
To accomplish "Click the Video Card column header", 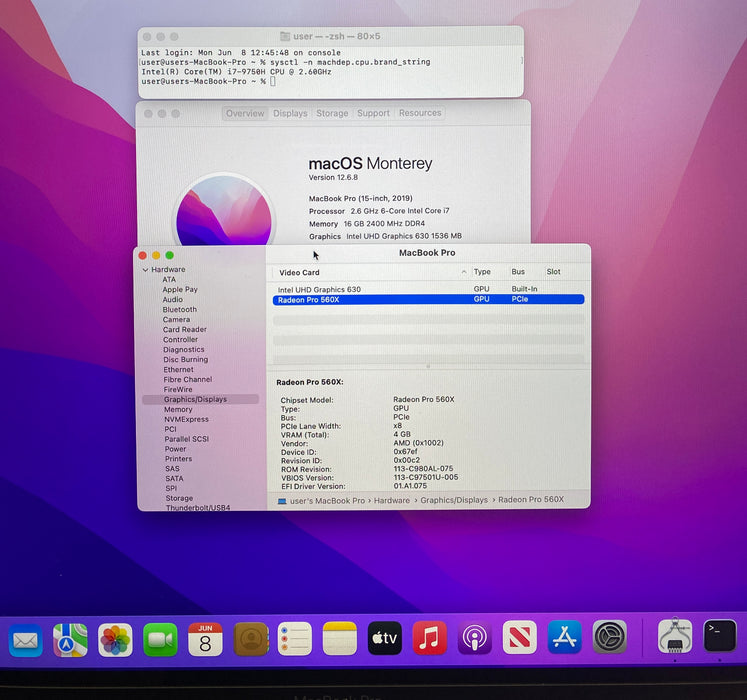I will pos(299,273).
